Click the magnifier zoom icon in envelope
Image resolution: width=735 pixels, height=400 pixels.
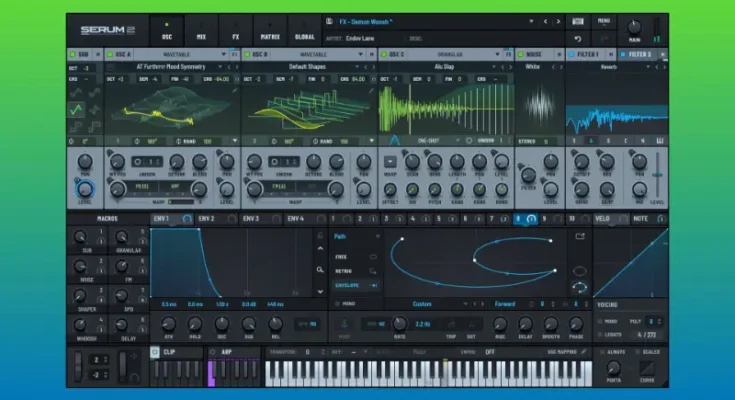click(x=319, y=269)
